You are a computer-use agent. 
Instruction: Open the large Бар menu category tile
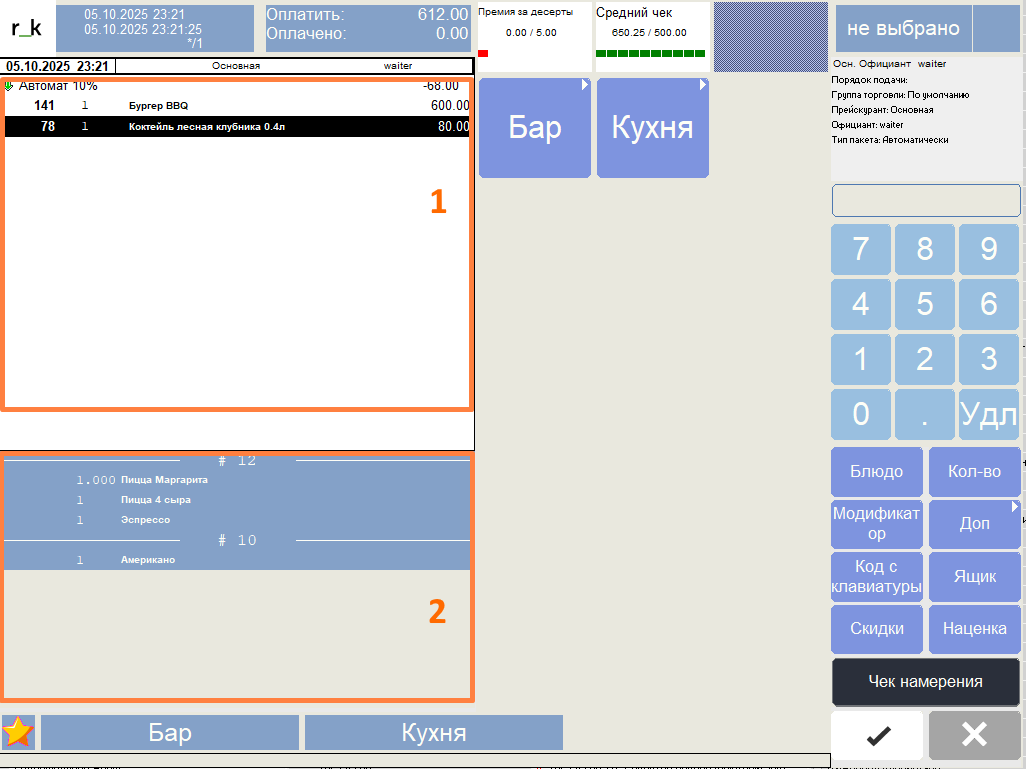coord(535,128)
